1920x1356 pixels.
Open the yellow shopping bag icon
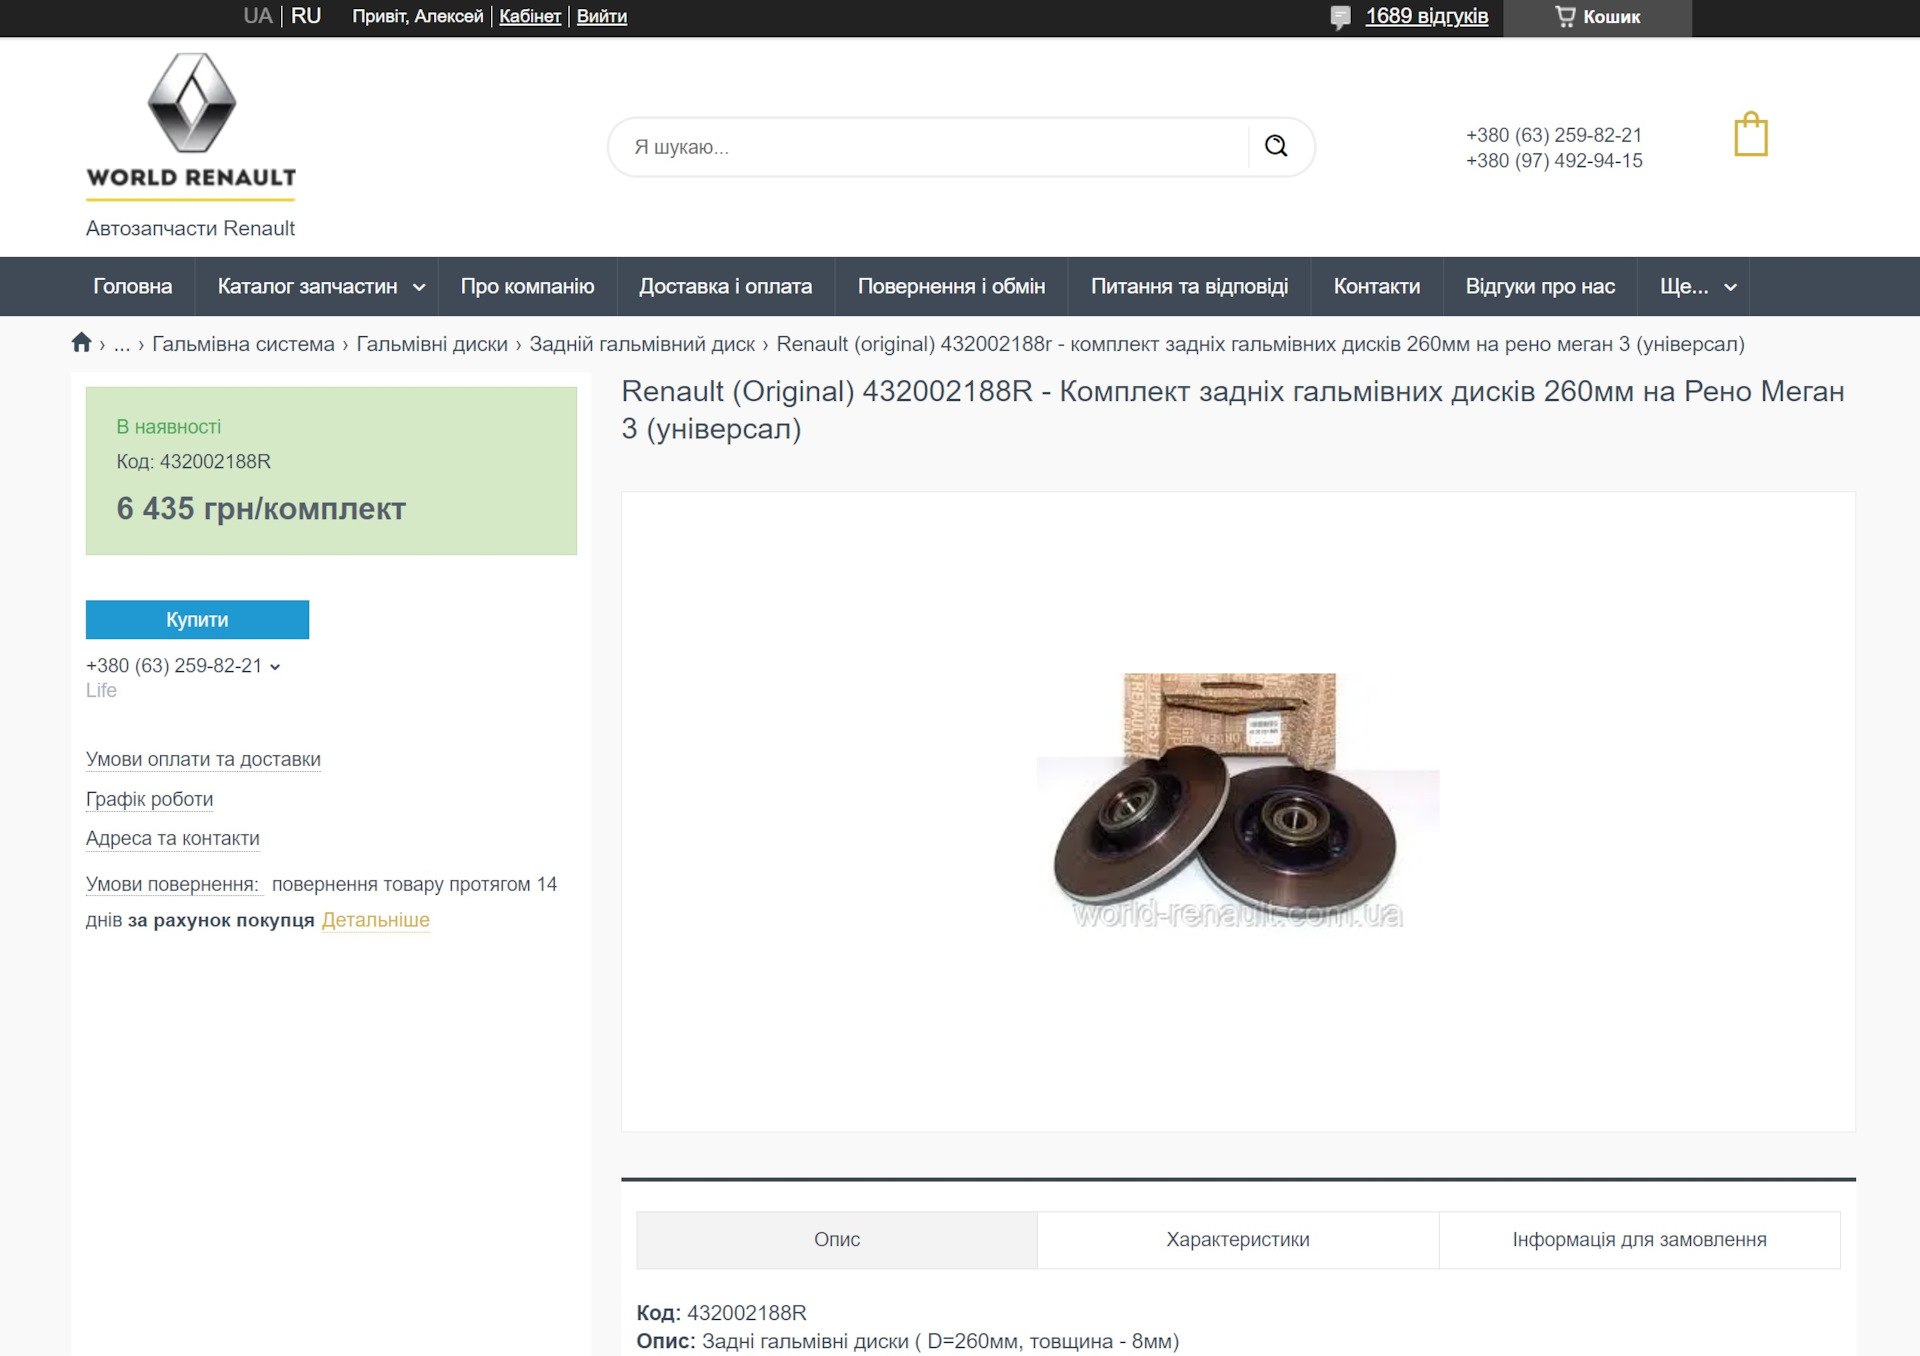pos(1750,135)
